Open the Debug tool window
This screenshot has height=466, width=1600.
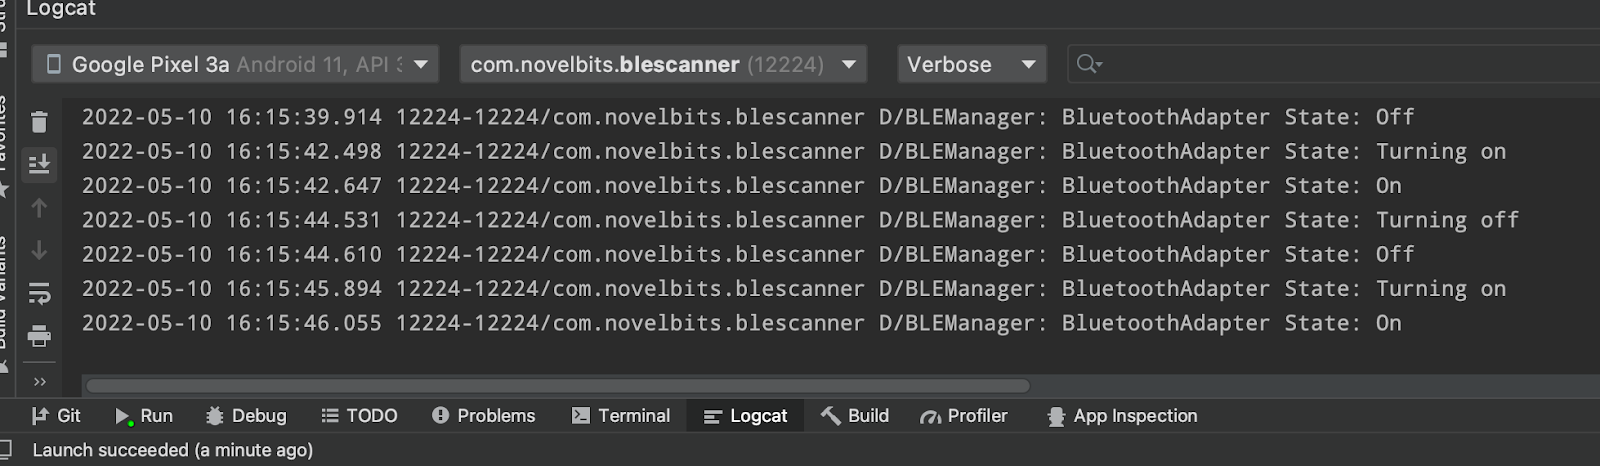coord(246,416)
